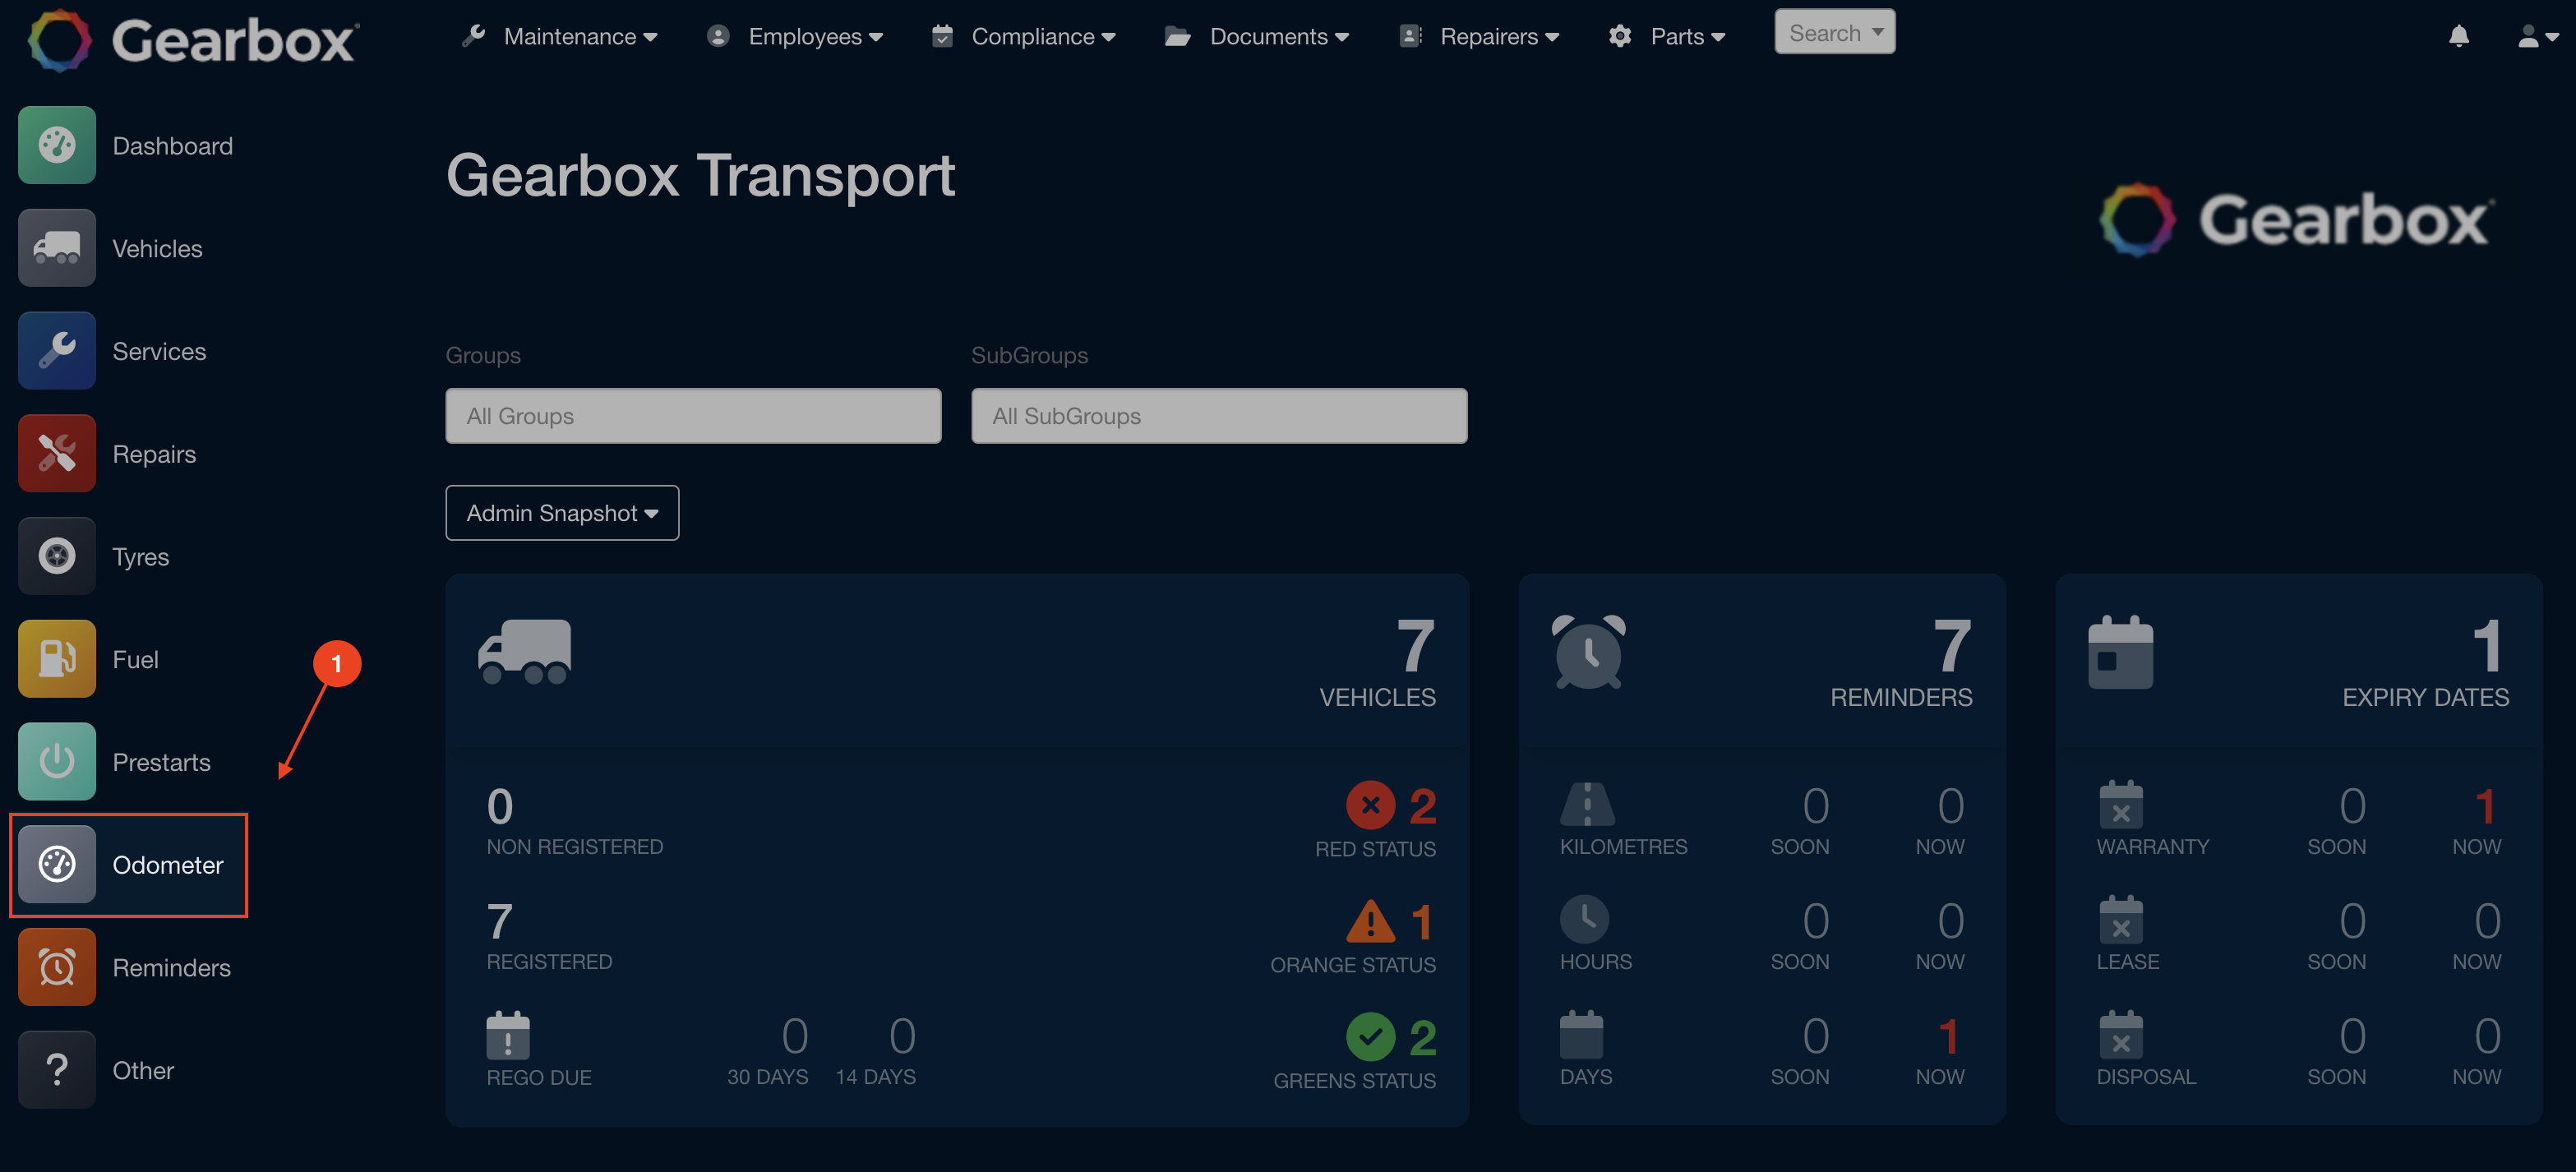Click Lease SOON count
2576x1172 pixels.
click(x=2352, y=921)
